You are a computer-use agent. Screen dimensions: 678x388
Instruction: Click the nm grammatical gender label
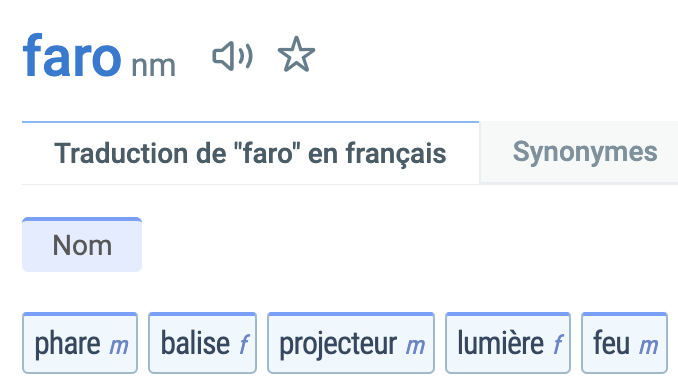point(154,66)
